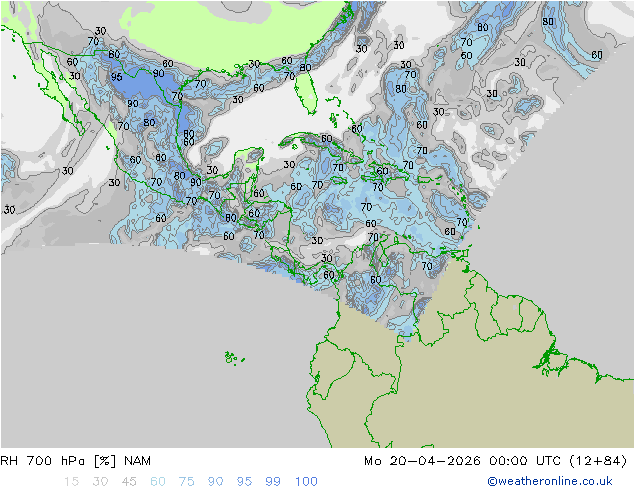This screenshot has width=634, height=490.
Task: Select legend value 90
Action: 215,482
